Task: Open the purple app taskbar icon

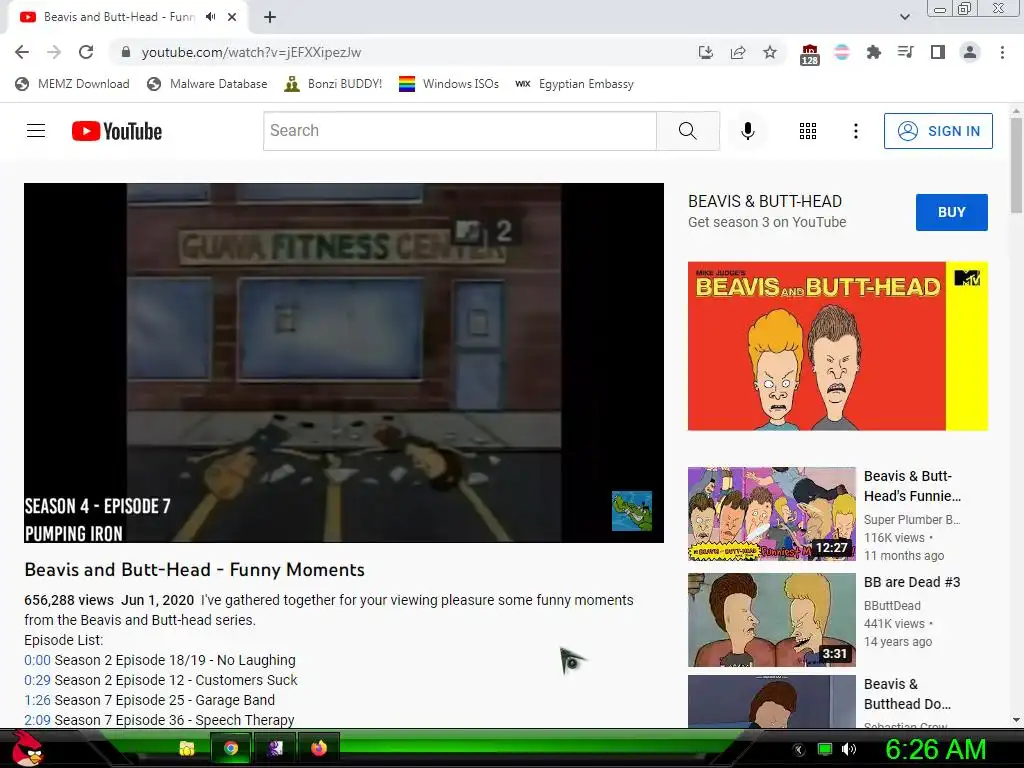Action: click(275, 748)
